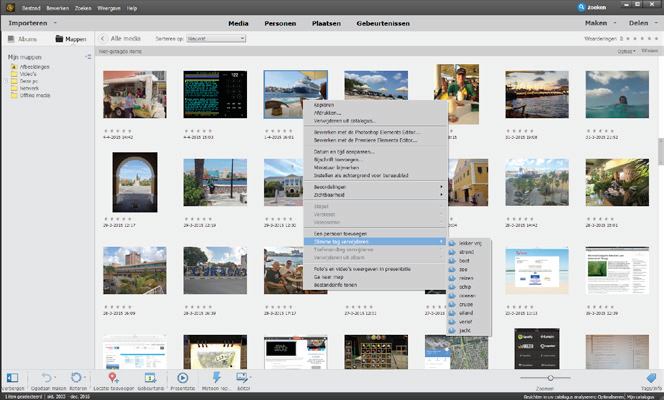Click the Roteren rotate icon
Screen dimensions: 664x400
[x=76, y=376]
